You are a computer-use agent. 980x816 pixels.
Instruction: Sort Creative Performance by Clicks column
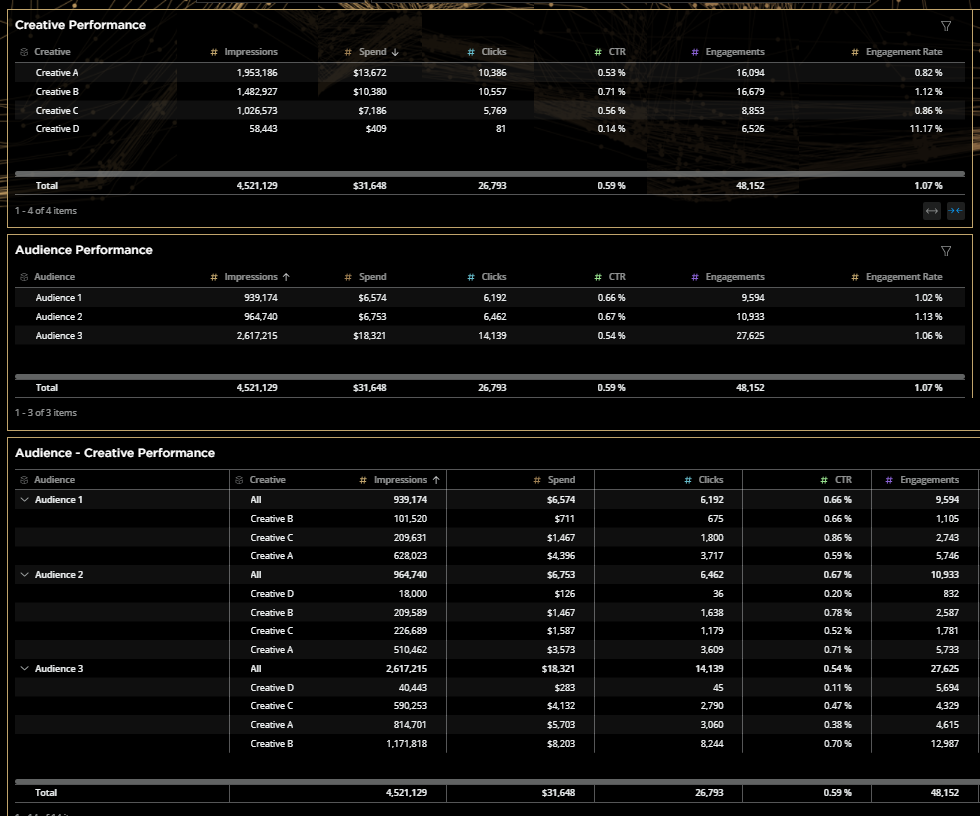(x=493, y=52)
